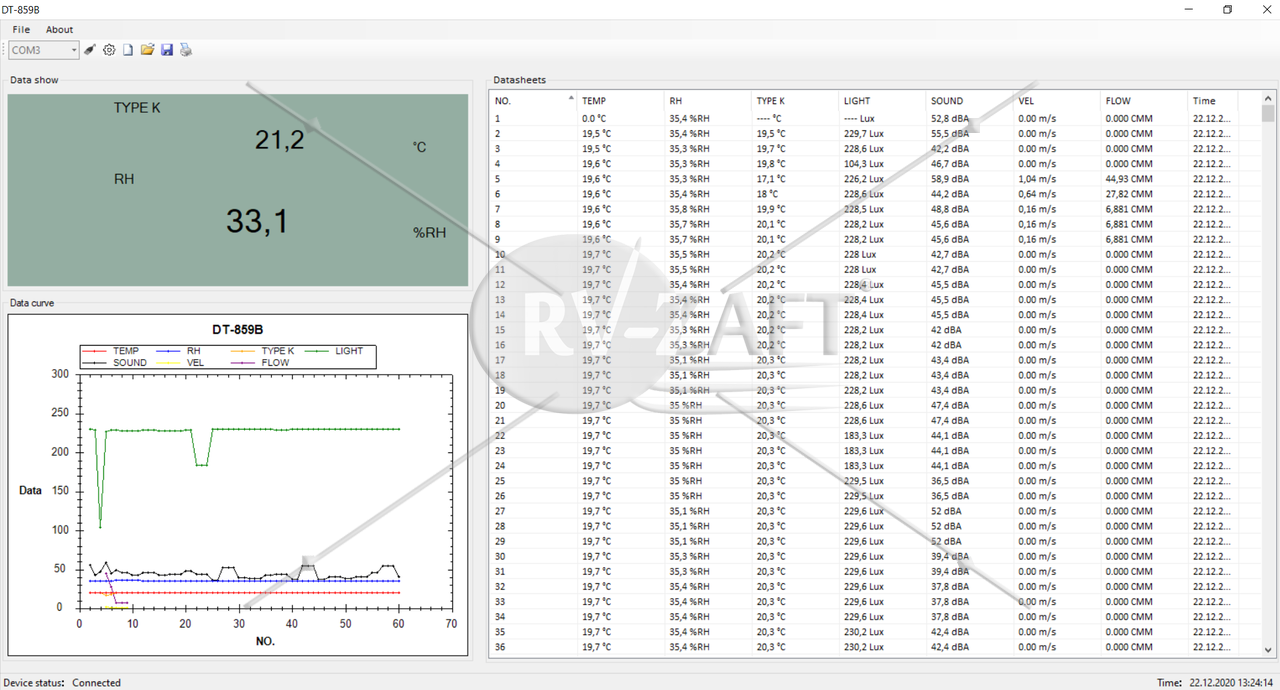Click the Time column header
Image resolution: width=1280 pixels, height=690 pixels.
1213,101
